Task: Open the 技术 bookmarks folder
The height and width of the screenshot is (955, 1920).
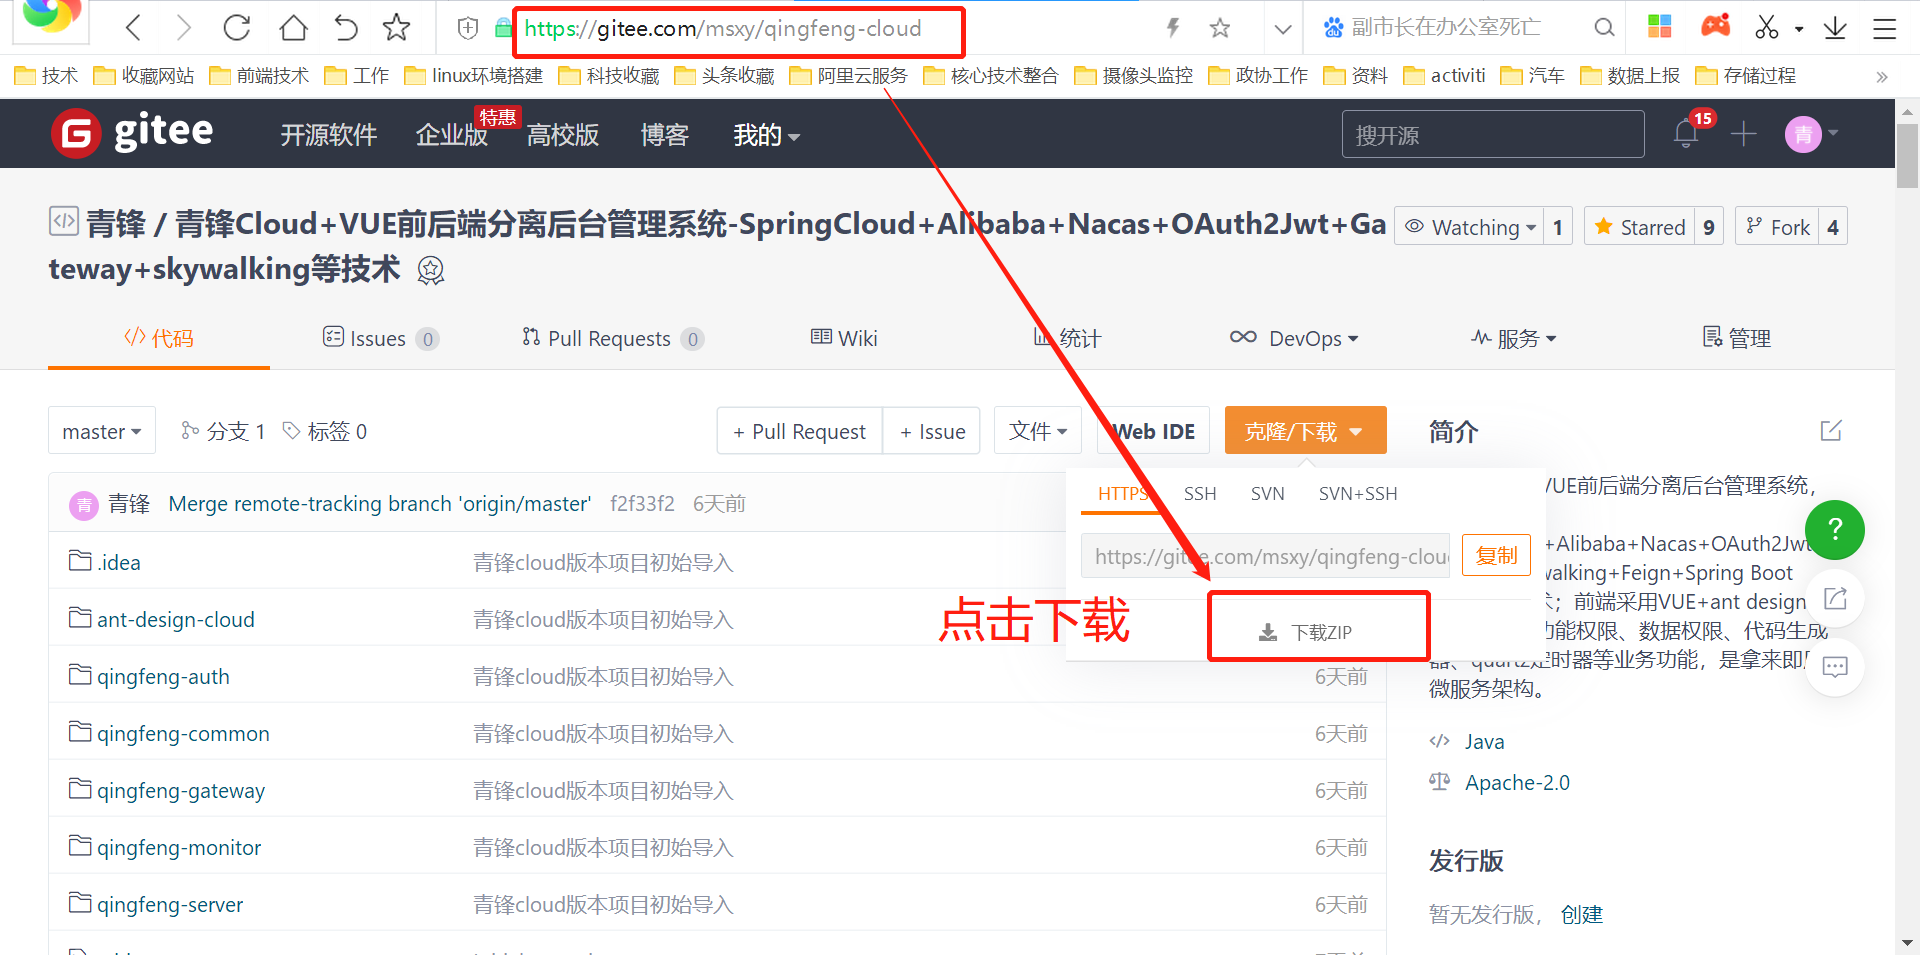Action: coord(47,75)
